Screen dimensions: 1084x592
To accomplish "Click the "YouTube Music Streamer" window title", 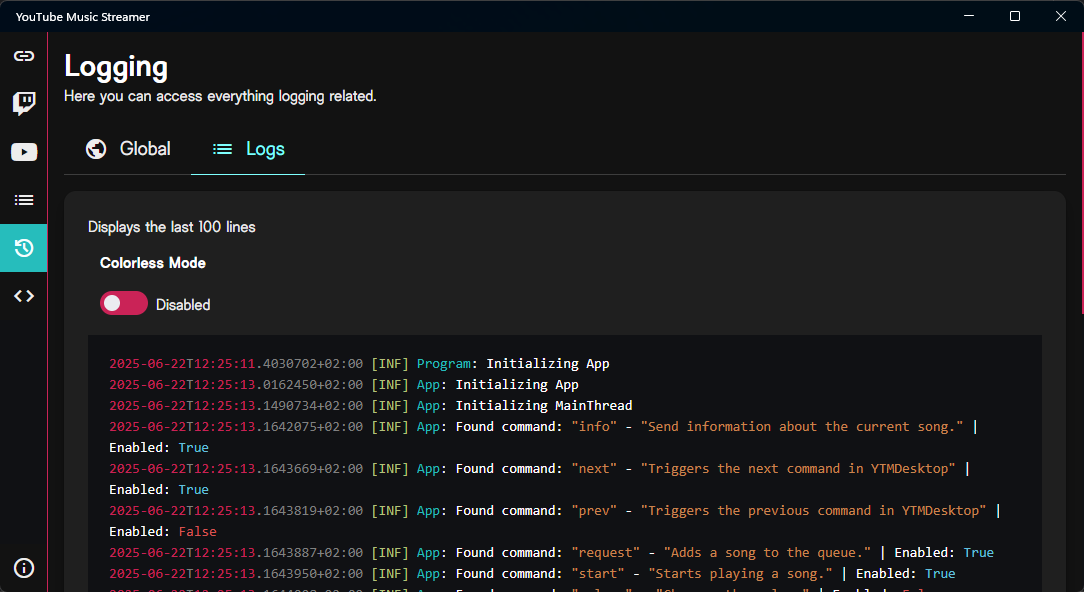I will coord(83,17).
